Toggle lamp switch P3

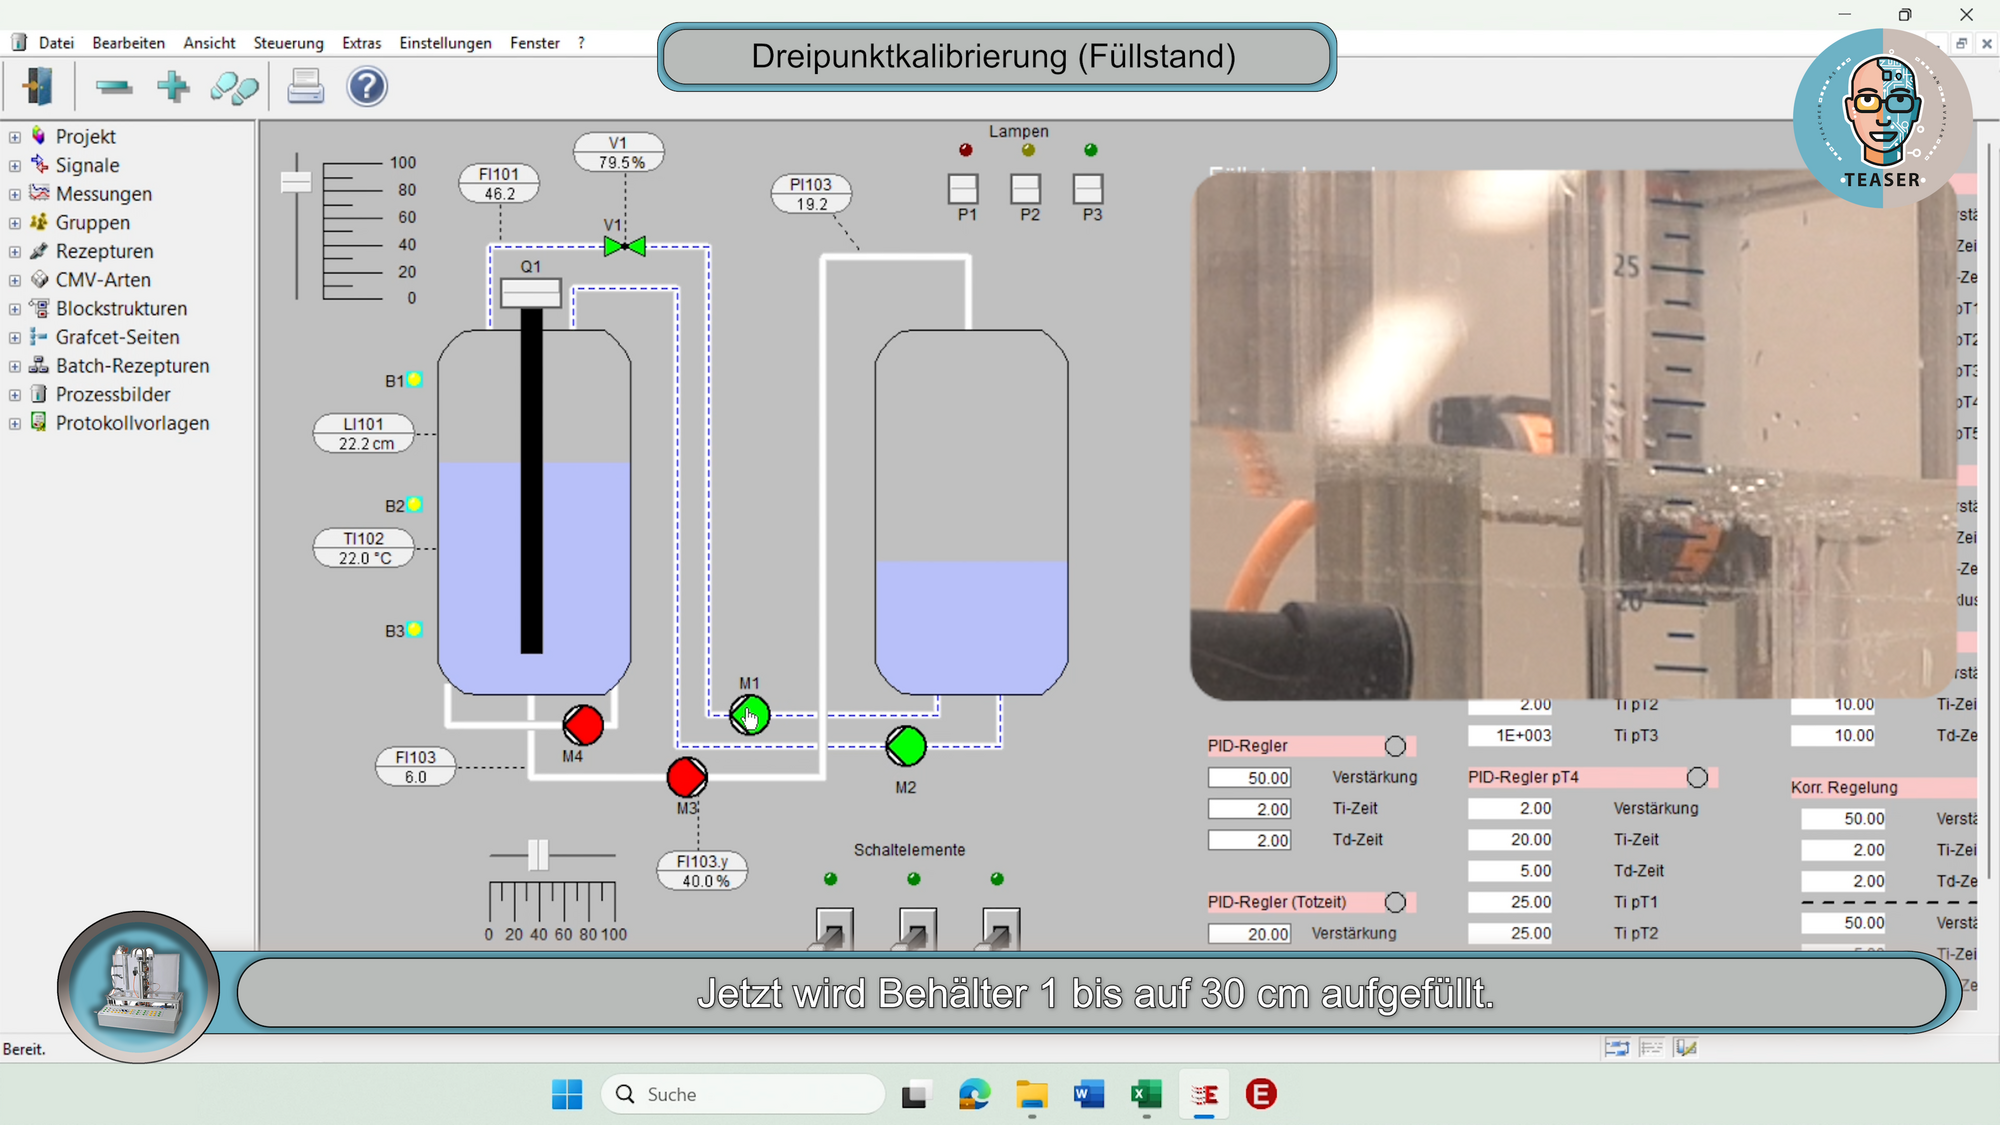[x=1088, y=189]
